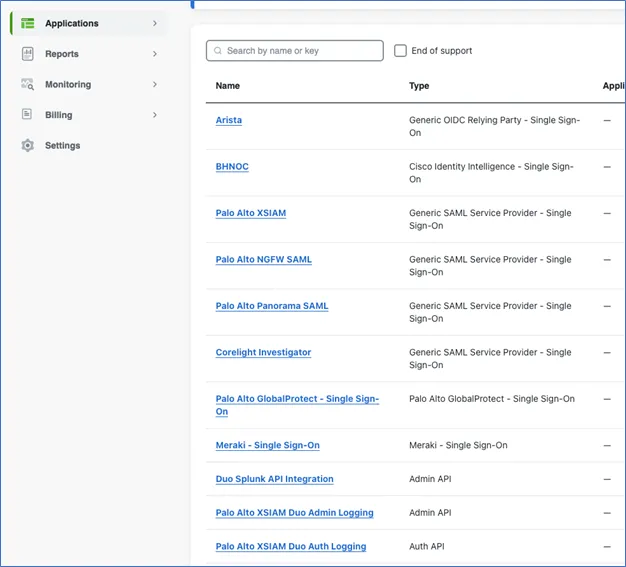Screen dimensions: 626x567
Task: Open Duo Splunk API Integration link
Action: point(274,479)
